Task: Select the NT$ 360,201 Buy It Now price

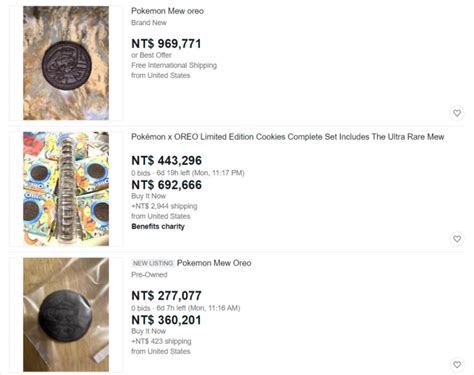Action: pyautogui.click(x=166, y=320)
